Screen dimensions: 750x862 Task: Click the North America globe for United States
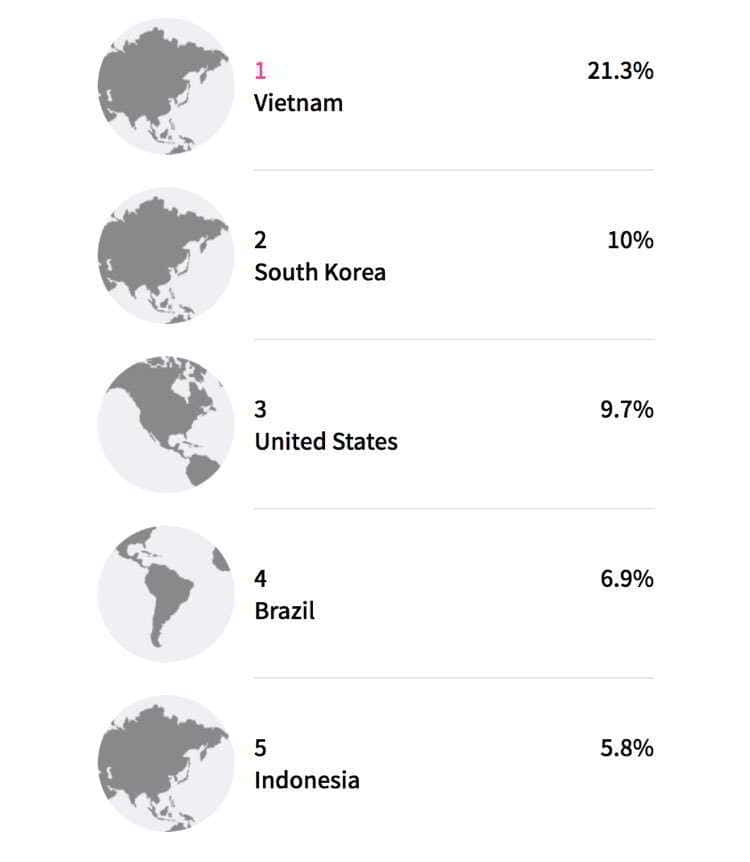(166, 424)
